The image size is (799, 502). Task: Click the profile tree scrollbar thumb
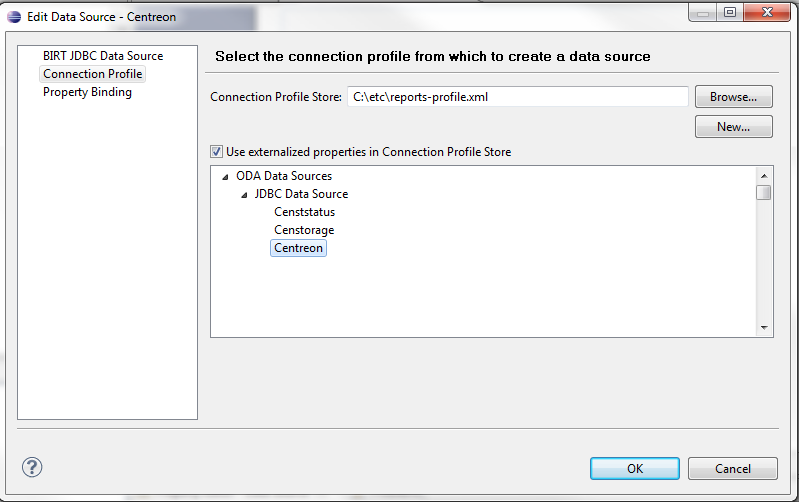click(764, 193)
